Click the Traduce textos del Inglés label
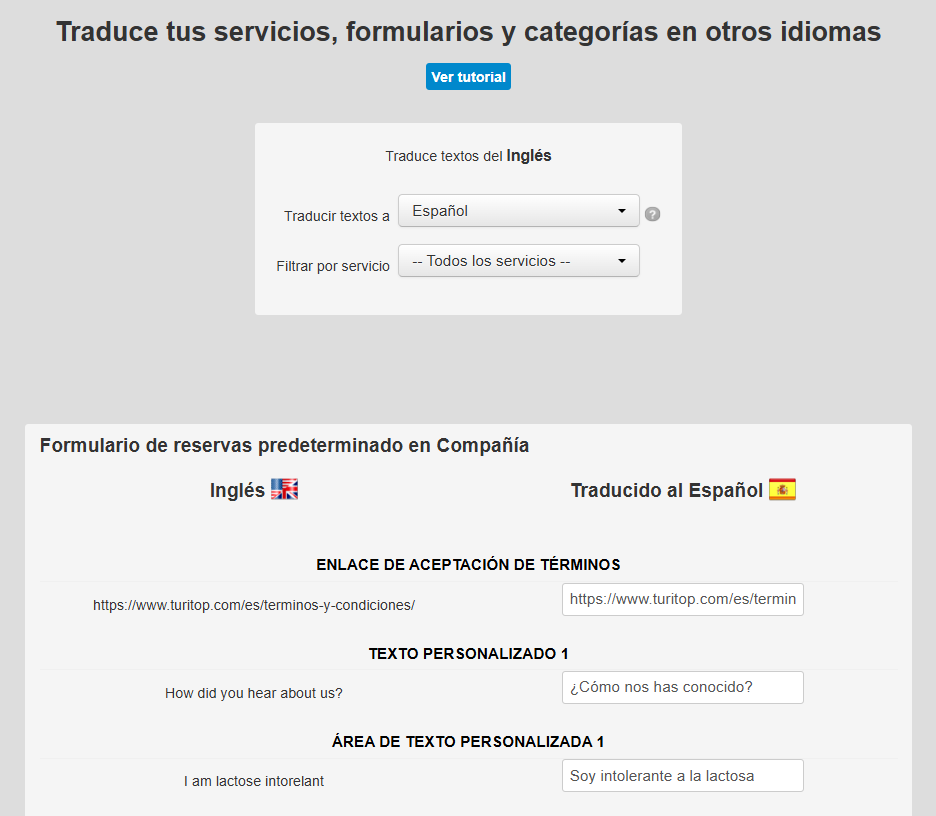 [x=468, y=156]
